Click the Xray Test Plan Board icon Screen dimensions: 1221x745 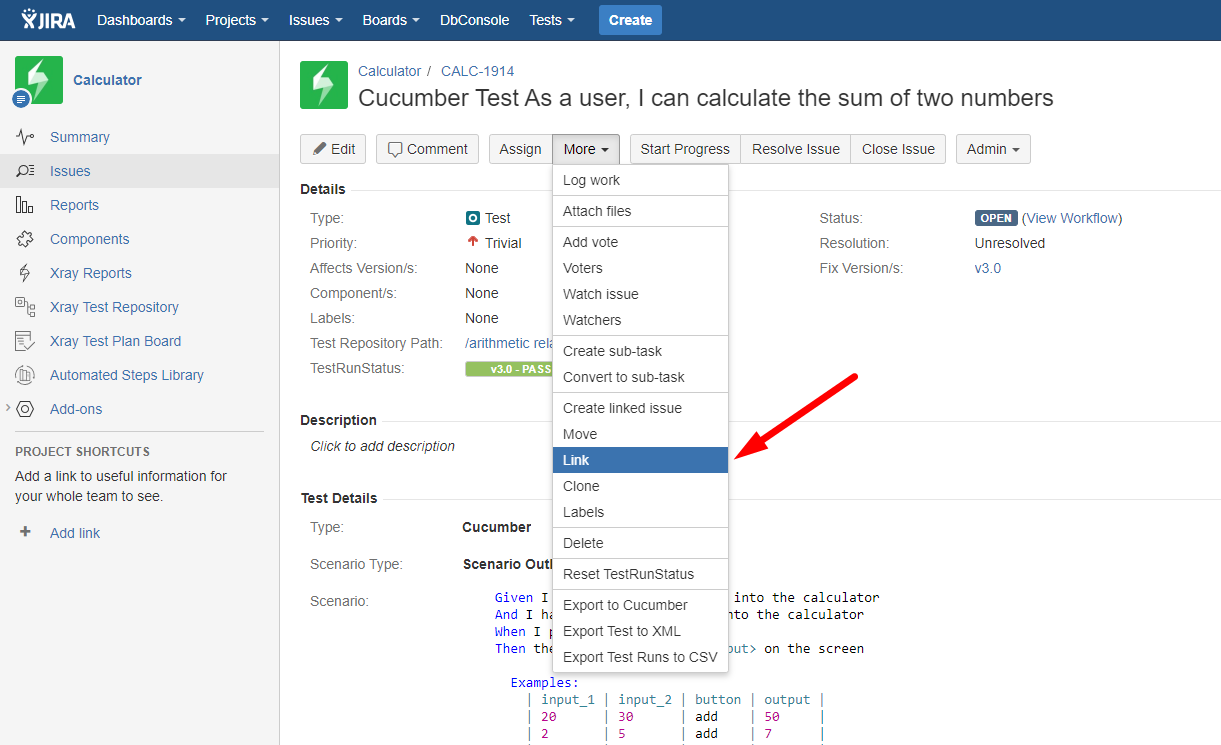coord(25,341)
